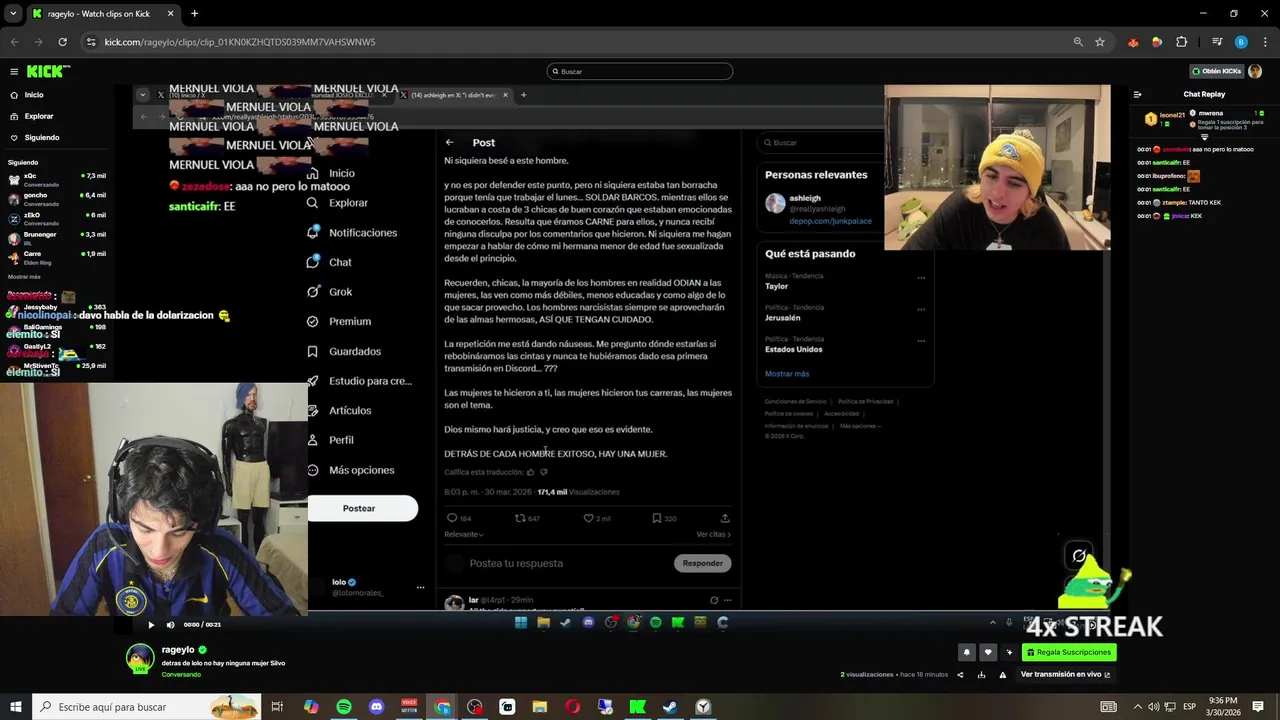Image resolution: width=1280 pixels, height=720 pixels.
Task: Bookmark this page with star icon
Action: (x=1100, y=42)
